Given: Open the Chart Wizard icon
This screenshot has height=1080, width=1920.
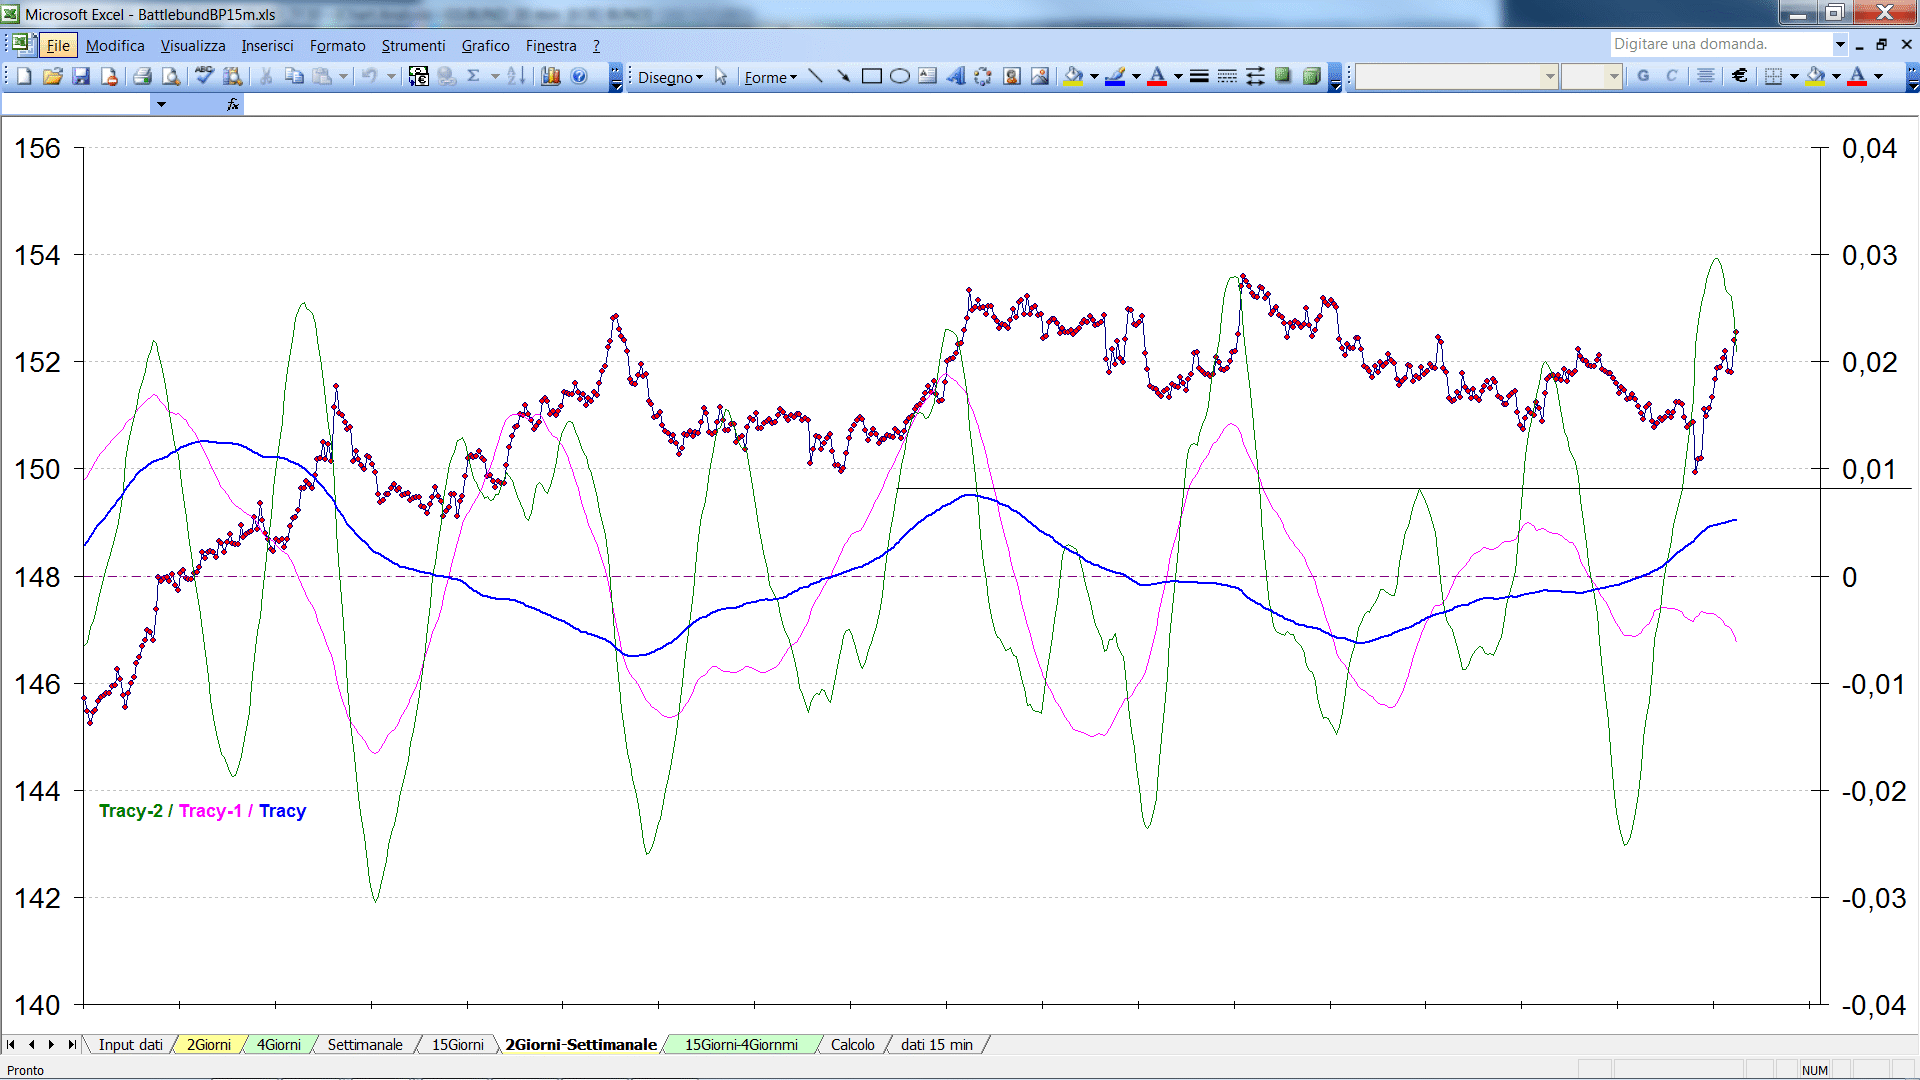Looking at the screenshot, I should pyautogui.click(x=551, y=76).
